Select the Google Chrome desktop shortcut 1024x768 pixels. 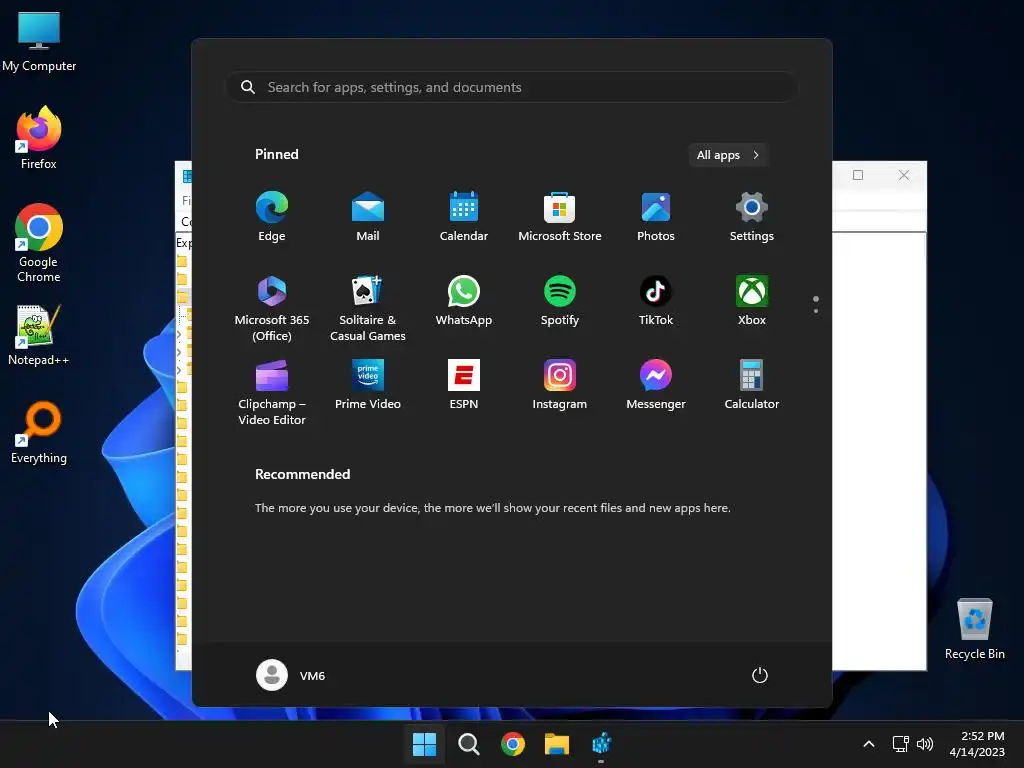[39, 243]
